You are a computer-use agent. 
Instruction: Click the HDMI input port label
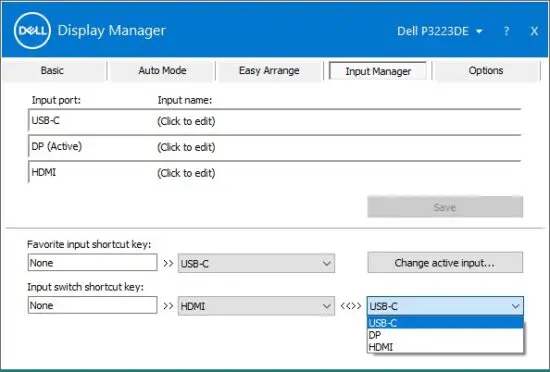point(43,173)
